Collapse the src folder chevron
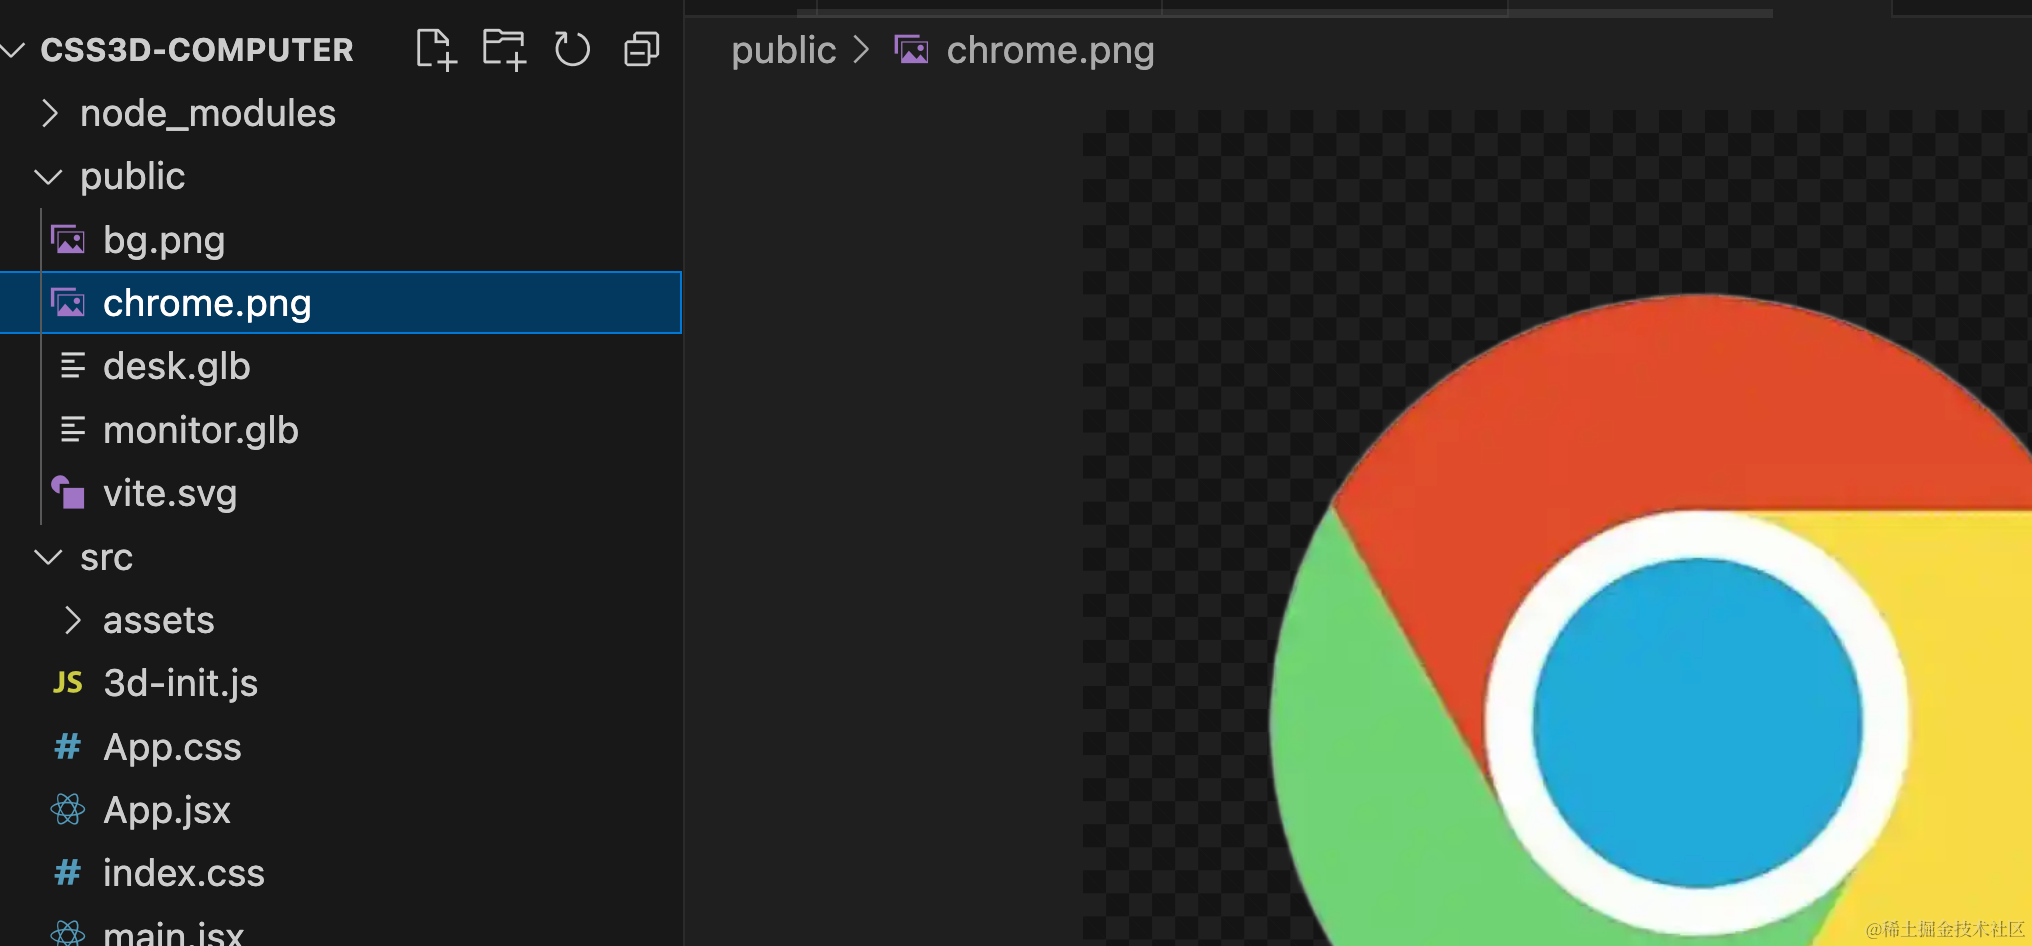Viewport: 2032px width, 946px height. pyautogui.click(x=48, y=557)
